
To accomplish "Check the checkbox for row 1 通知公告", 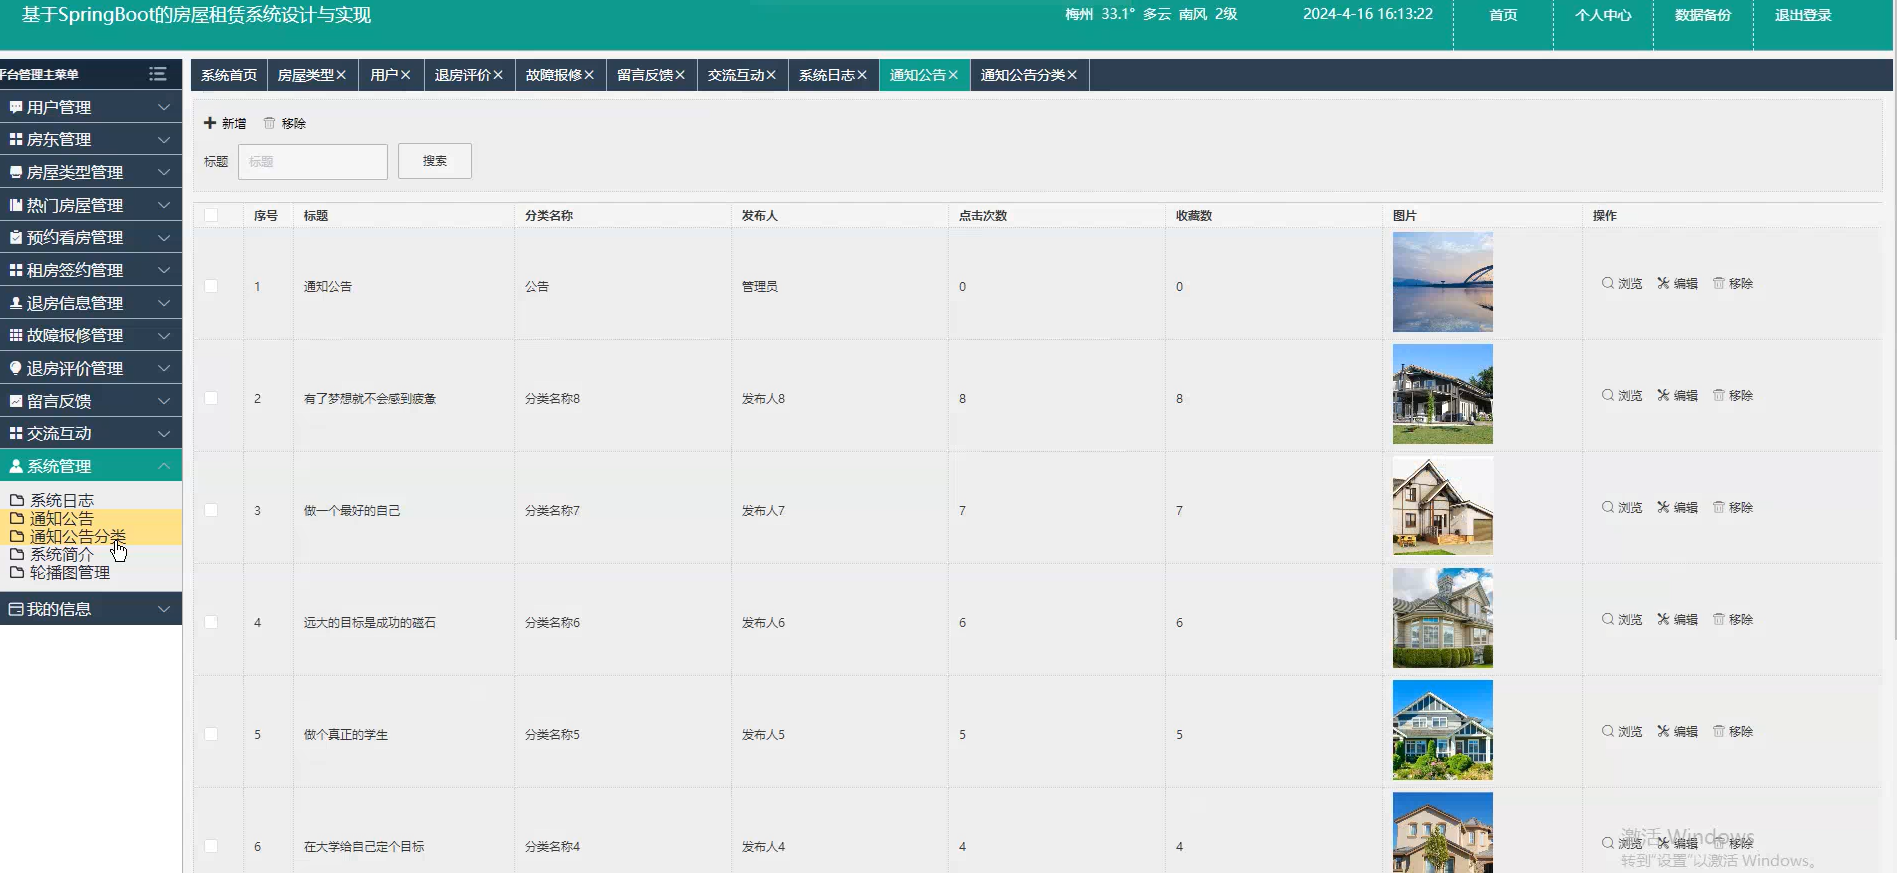I will (x=211, y=286).
